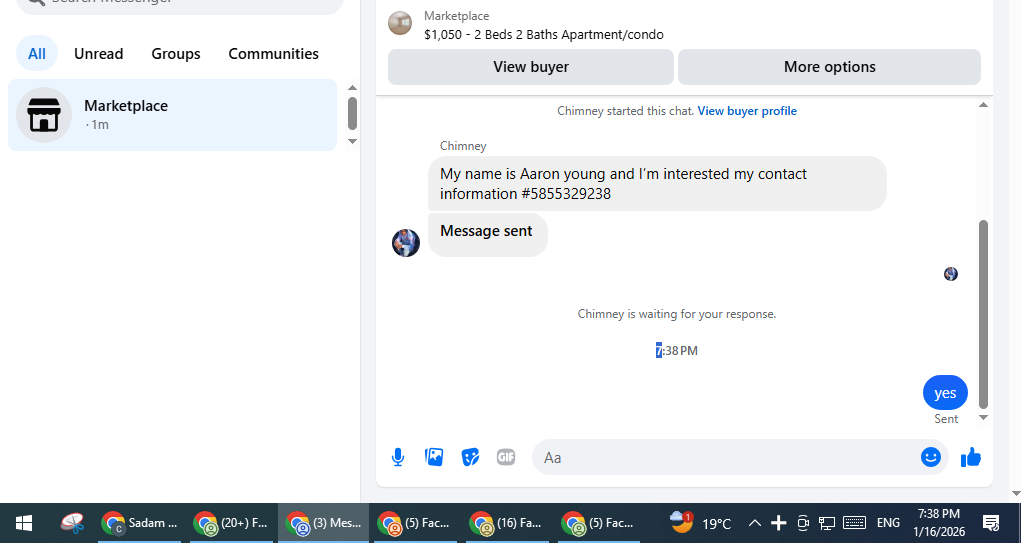The width and height of the screenshot is (1021, 543).
Task: Attach a file with the photo icon
Action: coord(434,457)
